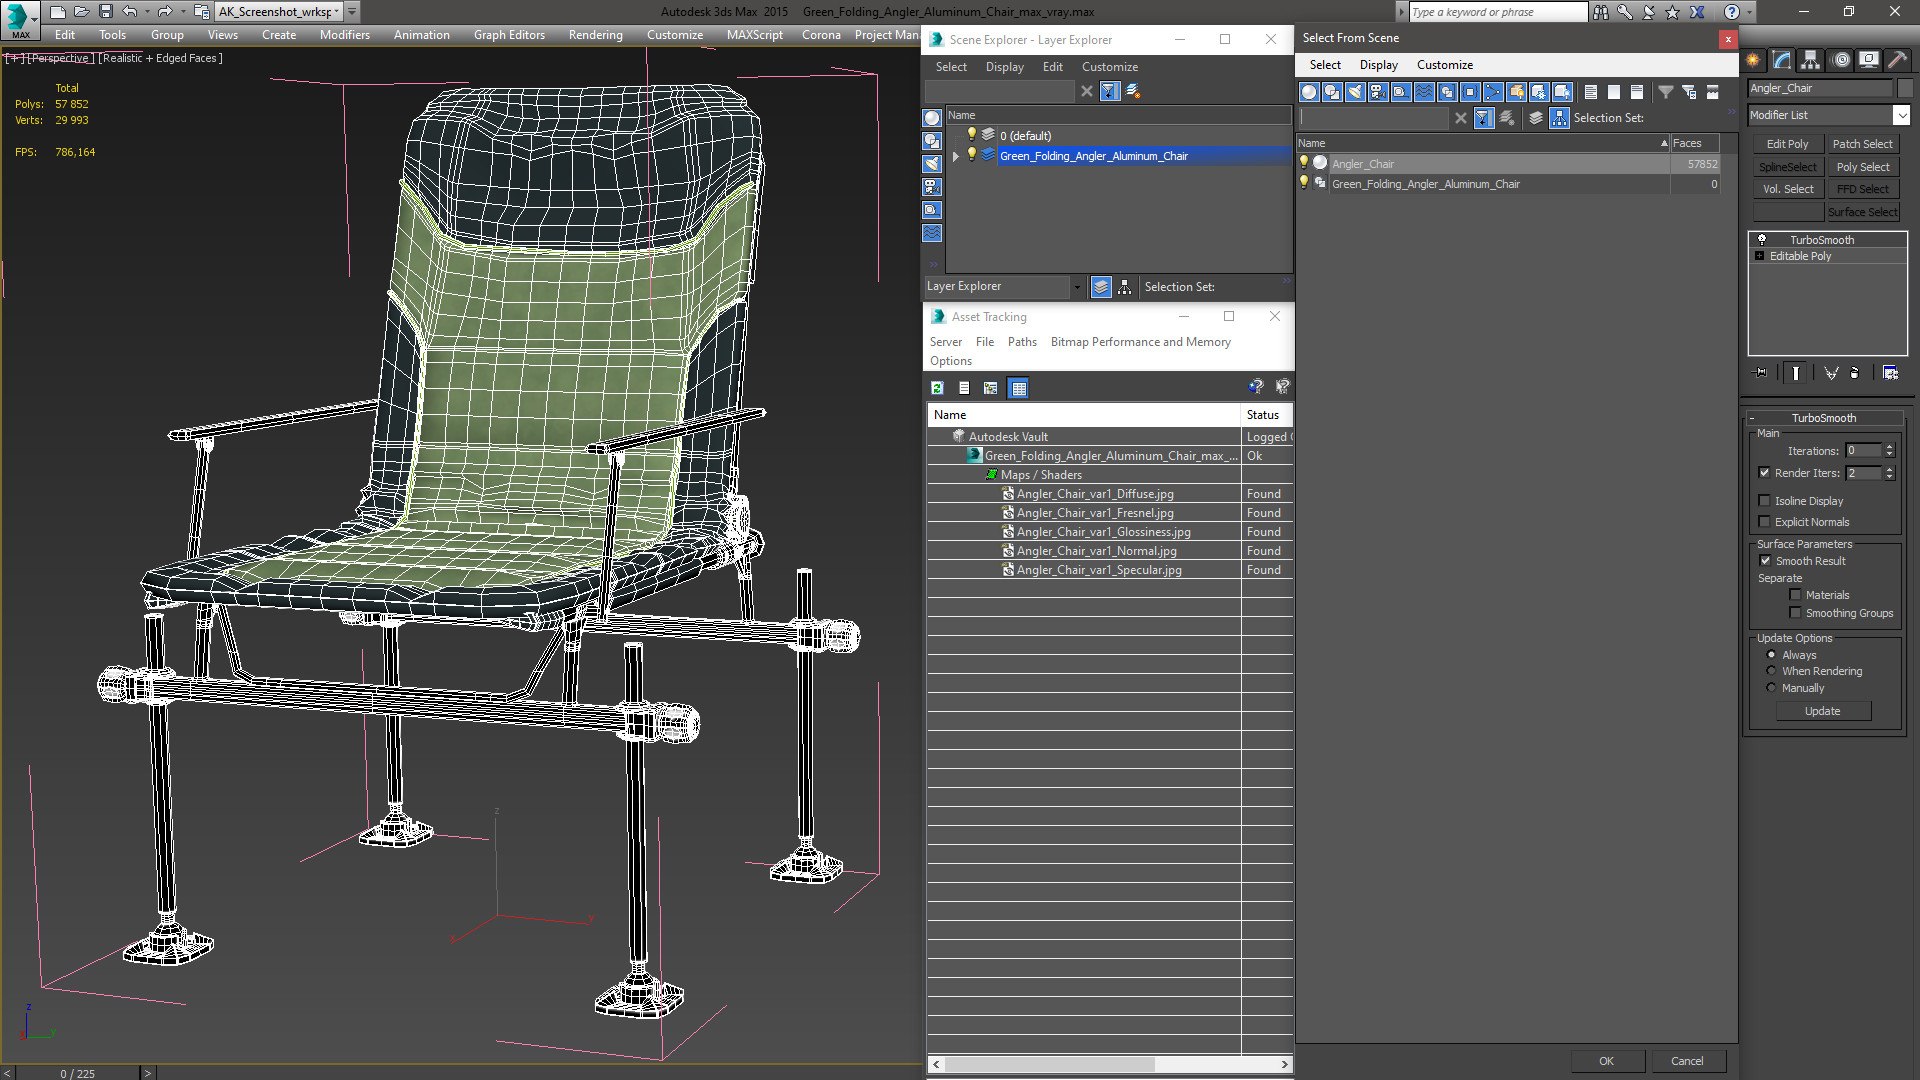The width and height of the screenshot is (1920, 1080).
Task: Open the Hierarchy command panel tab
Action: (x=1810, y=60)
